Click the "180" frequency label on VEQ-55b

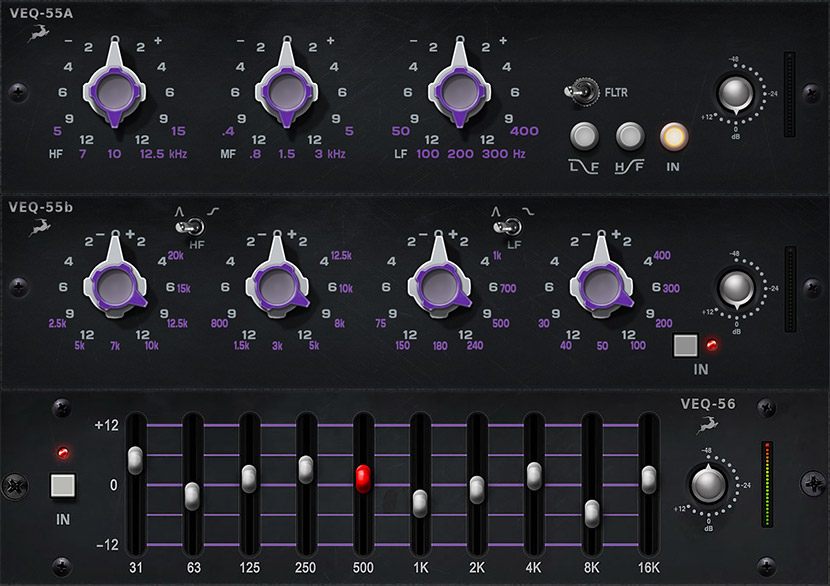[440, 346]
